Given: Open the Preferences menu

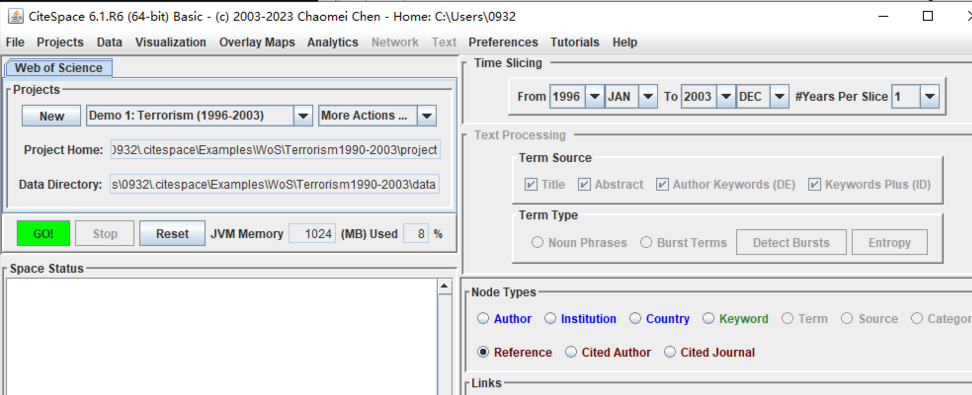Looking at the screenshot, I should (x=503, y=42).
